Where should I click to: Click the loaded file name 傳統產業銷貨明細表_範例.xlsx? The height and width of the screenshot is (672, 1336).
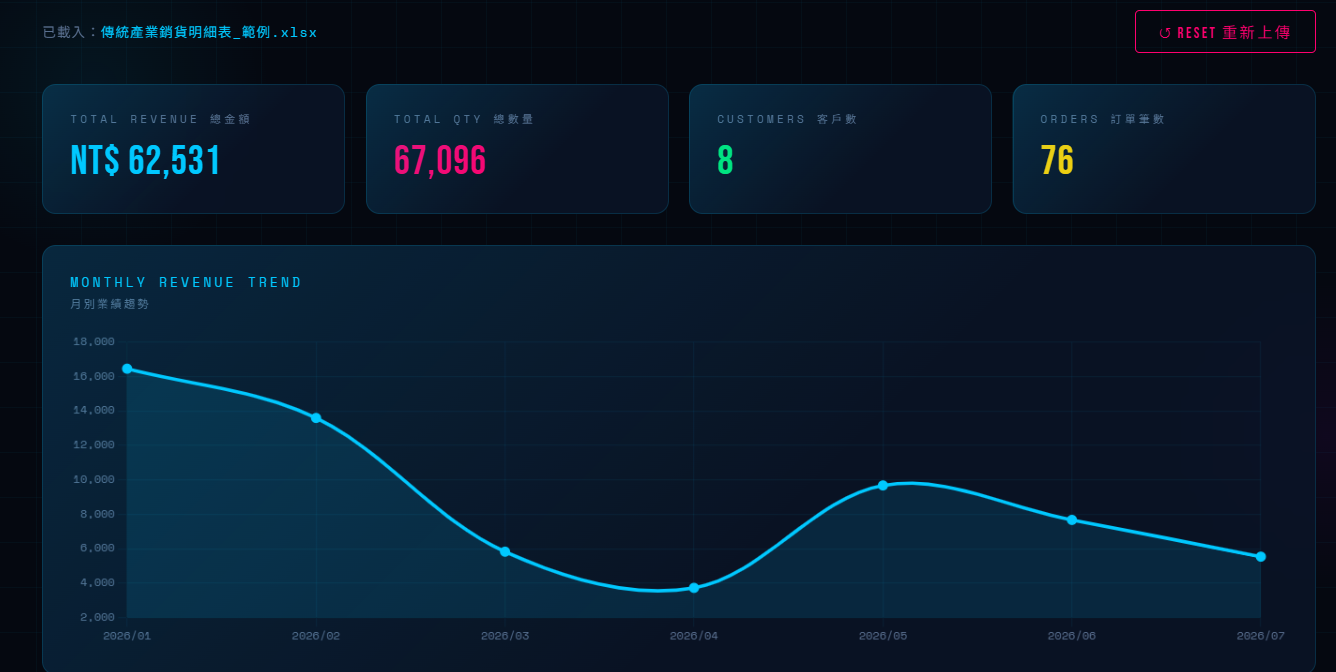click(209, 32)
